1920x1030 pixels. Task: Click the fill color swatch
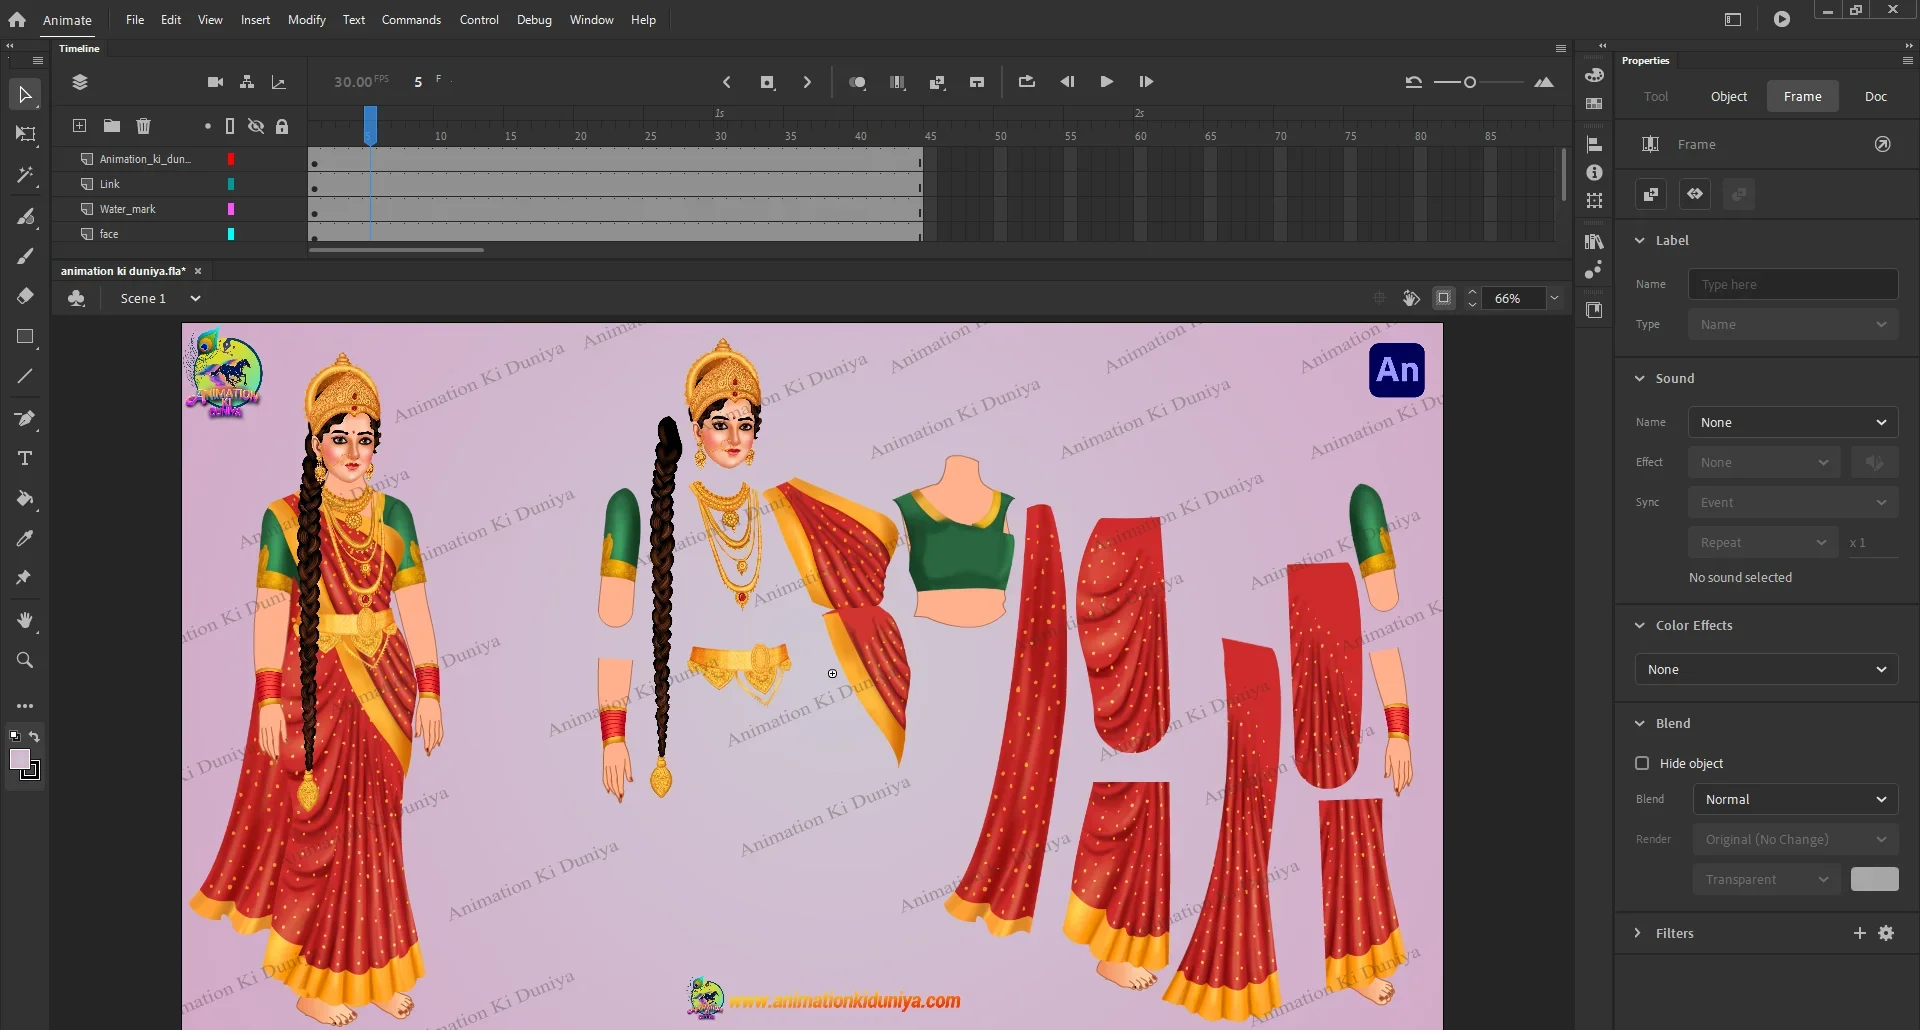pyautogui.click(x=19, y=760)
